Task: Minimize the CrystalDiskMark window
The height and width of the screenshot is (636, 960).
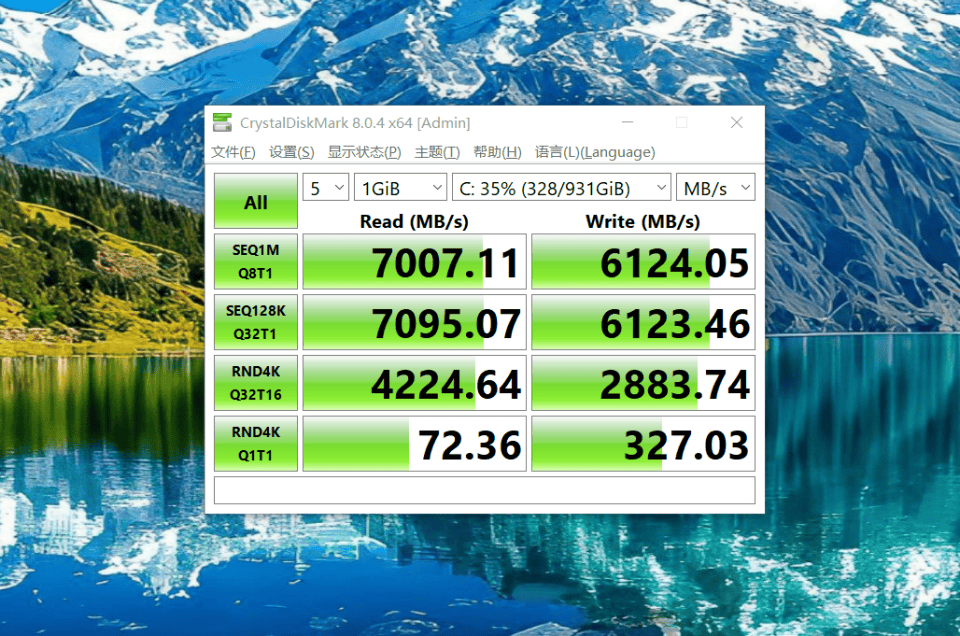Action: click(628, 122)
